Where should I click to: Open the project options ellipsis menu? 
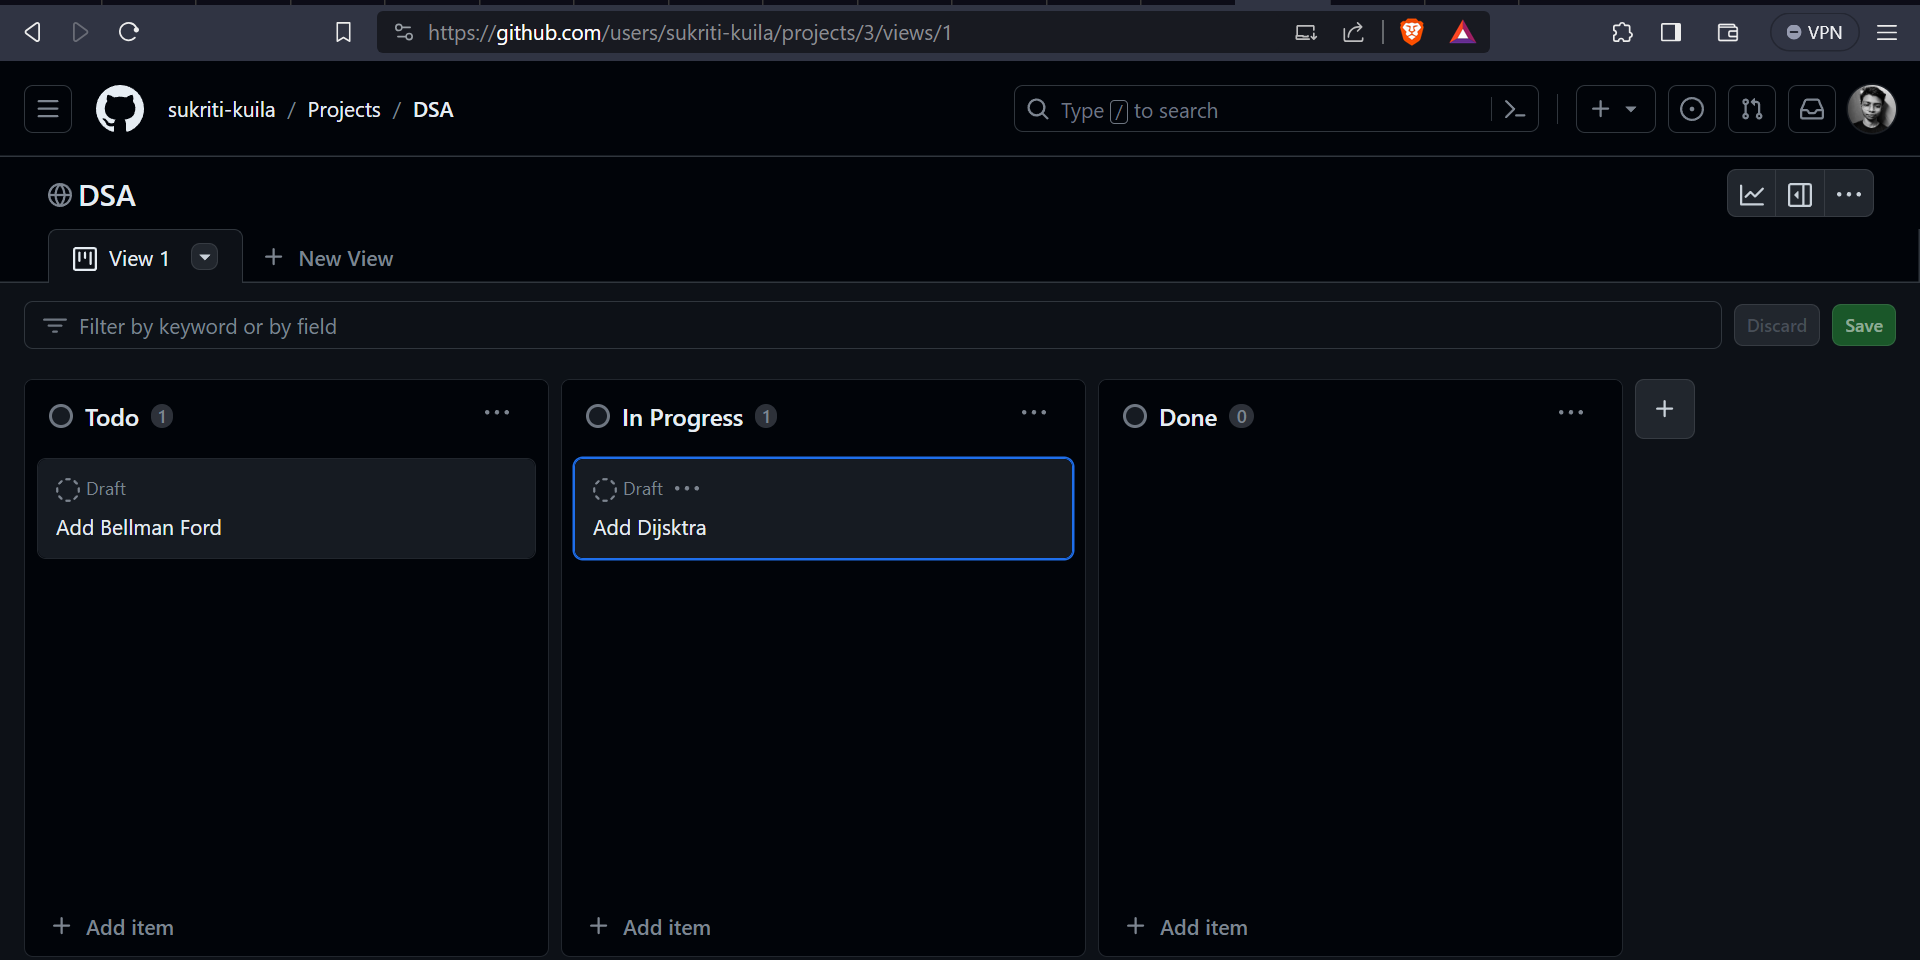tap(1848, 193)
